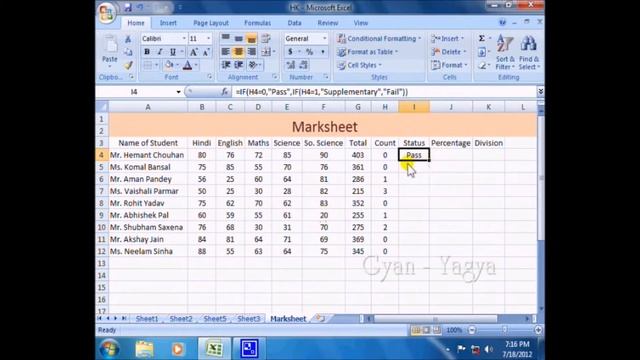Apply the Fill Color bucket
This screenshot has width=640, height=360.
(169, 65)
